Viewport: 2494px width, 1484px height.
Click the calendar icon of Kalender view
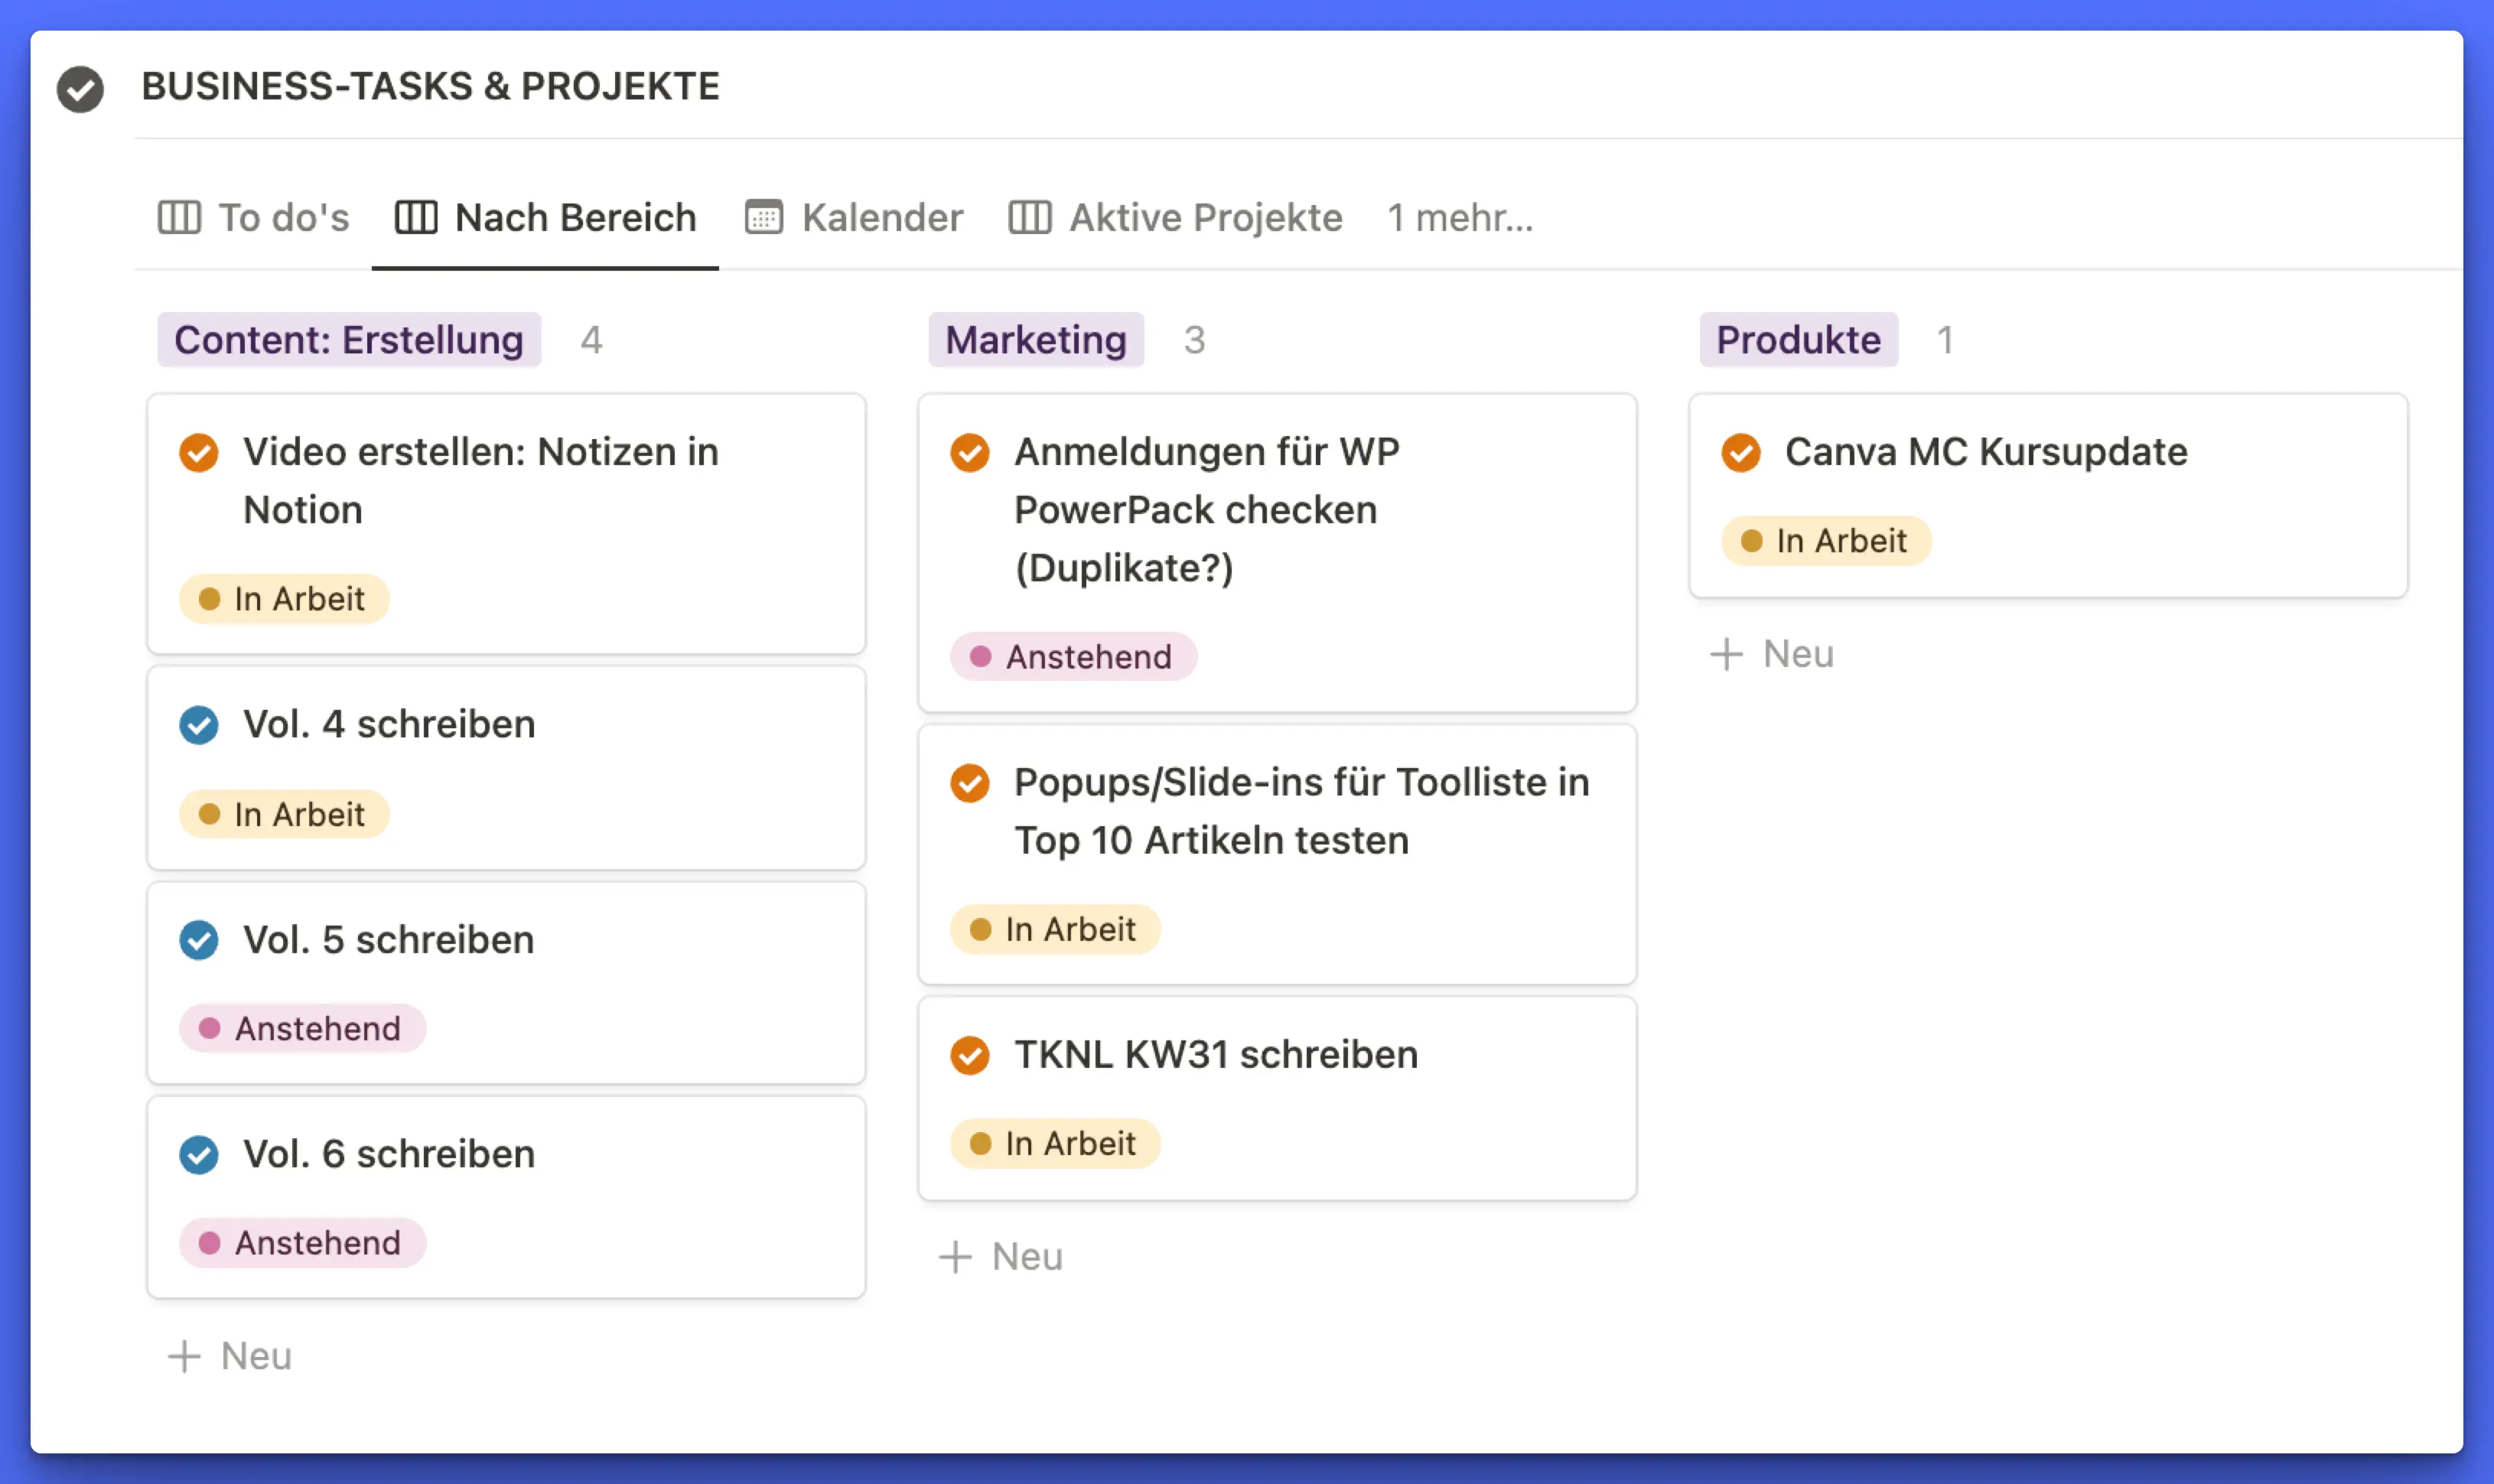tap(763, 217)
